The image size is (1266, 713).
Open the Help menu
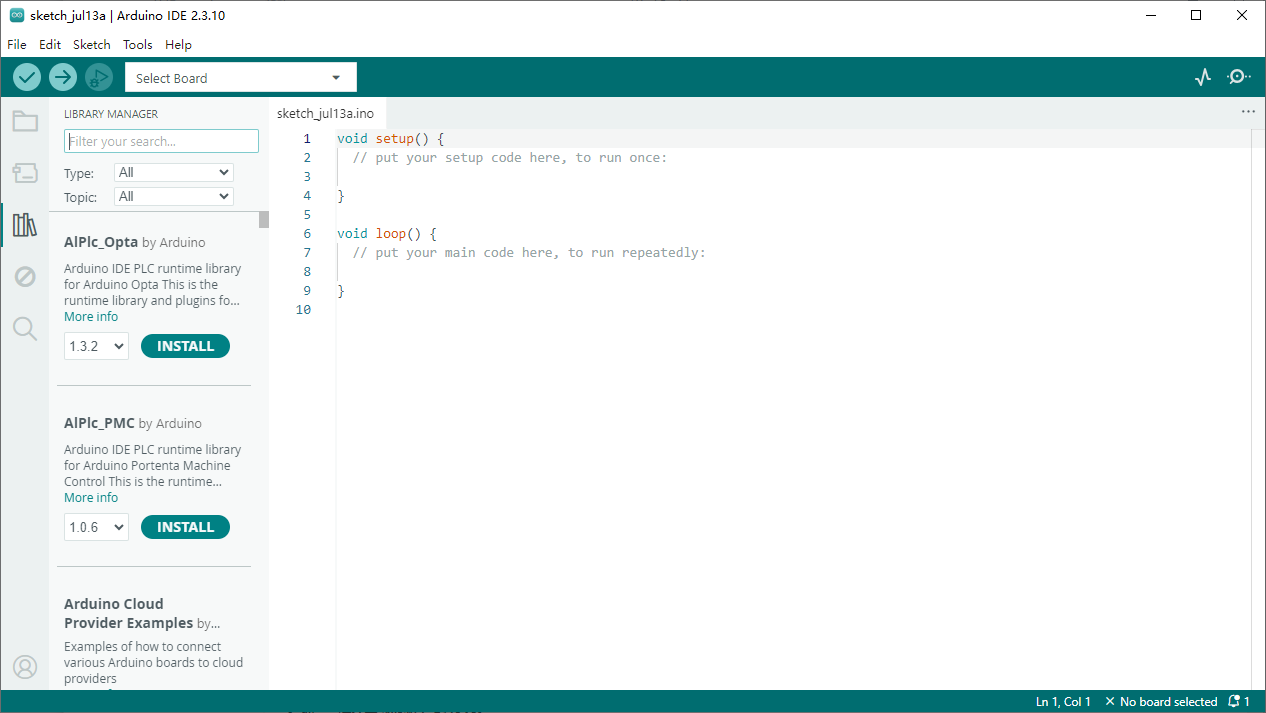pyautogui.click(x=178, y=45)
